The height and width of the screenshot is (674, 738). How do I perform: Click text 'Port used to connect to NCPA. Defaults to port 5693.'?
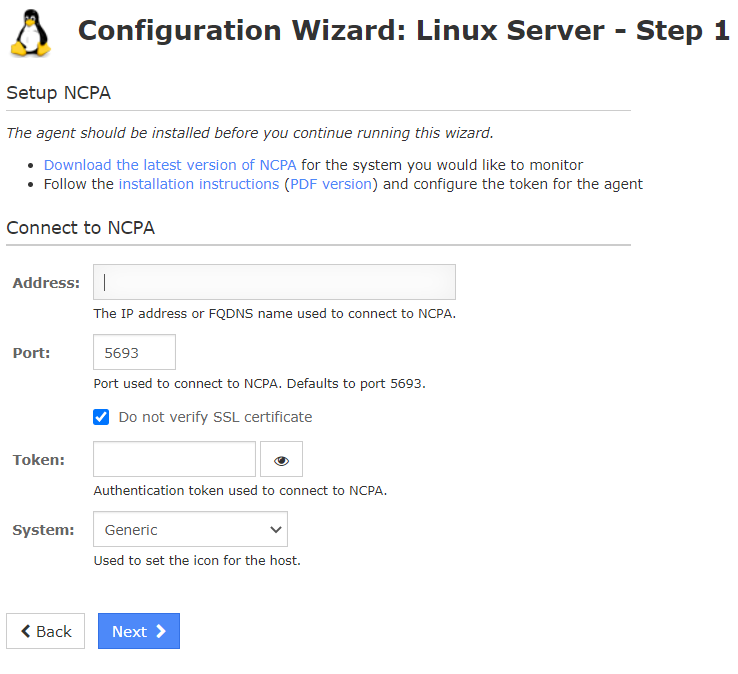pos(259,384)
